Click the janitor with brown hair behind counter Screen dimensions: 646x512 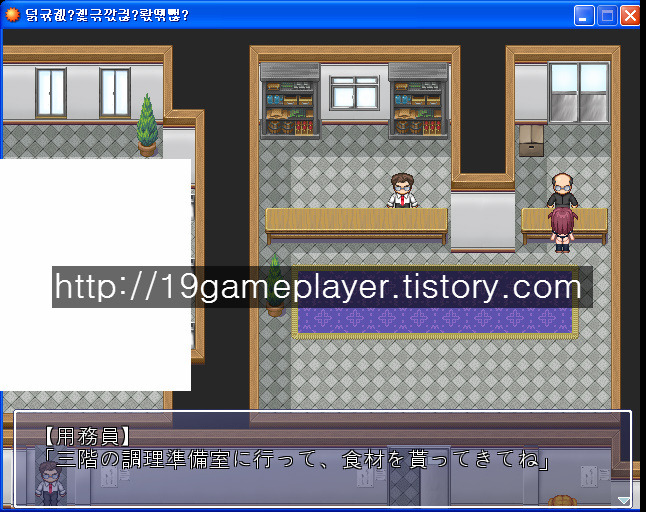[402, 190]
